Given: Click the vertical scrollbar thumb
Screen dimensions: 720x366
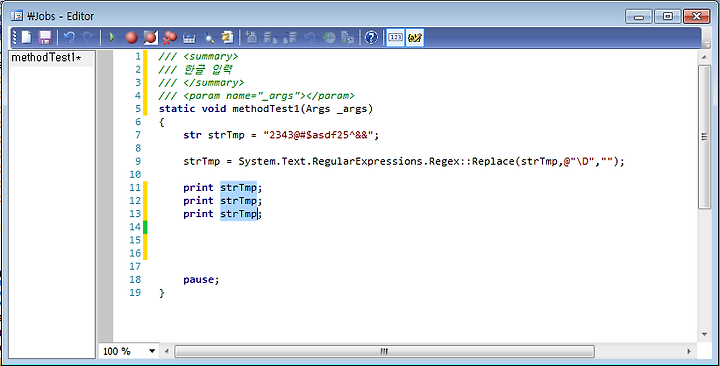Looking at the screenshot, I should pyautogui.click(x=704, y=137).
